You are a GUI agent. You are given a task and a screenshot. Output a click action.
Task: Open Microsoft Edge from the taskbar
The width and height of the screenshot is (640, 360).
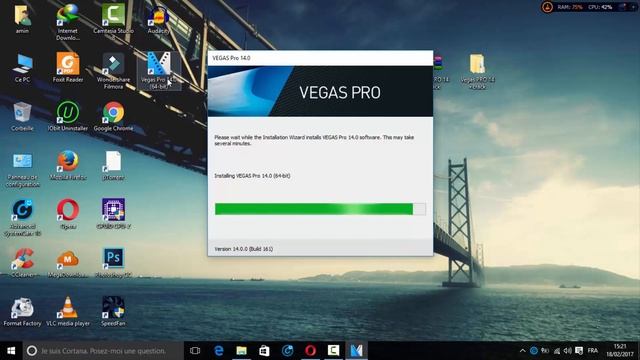pyautogui.click(x=219, y=351)
